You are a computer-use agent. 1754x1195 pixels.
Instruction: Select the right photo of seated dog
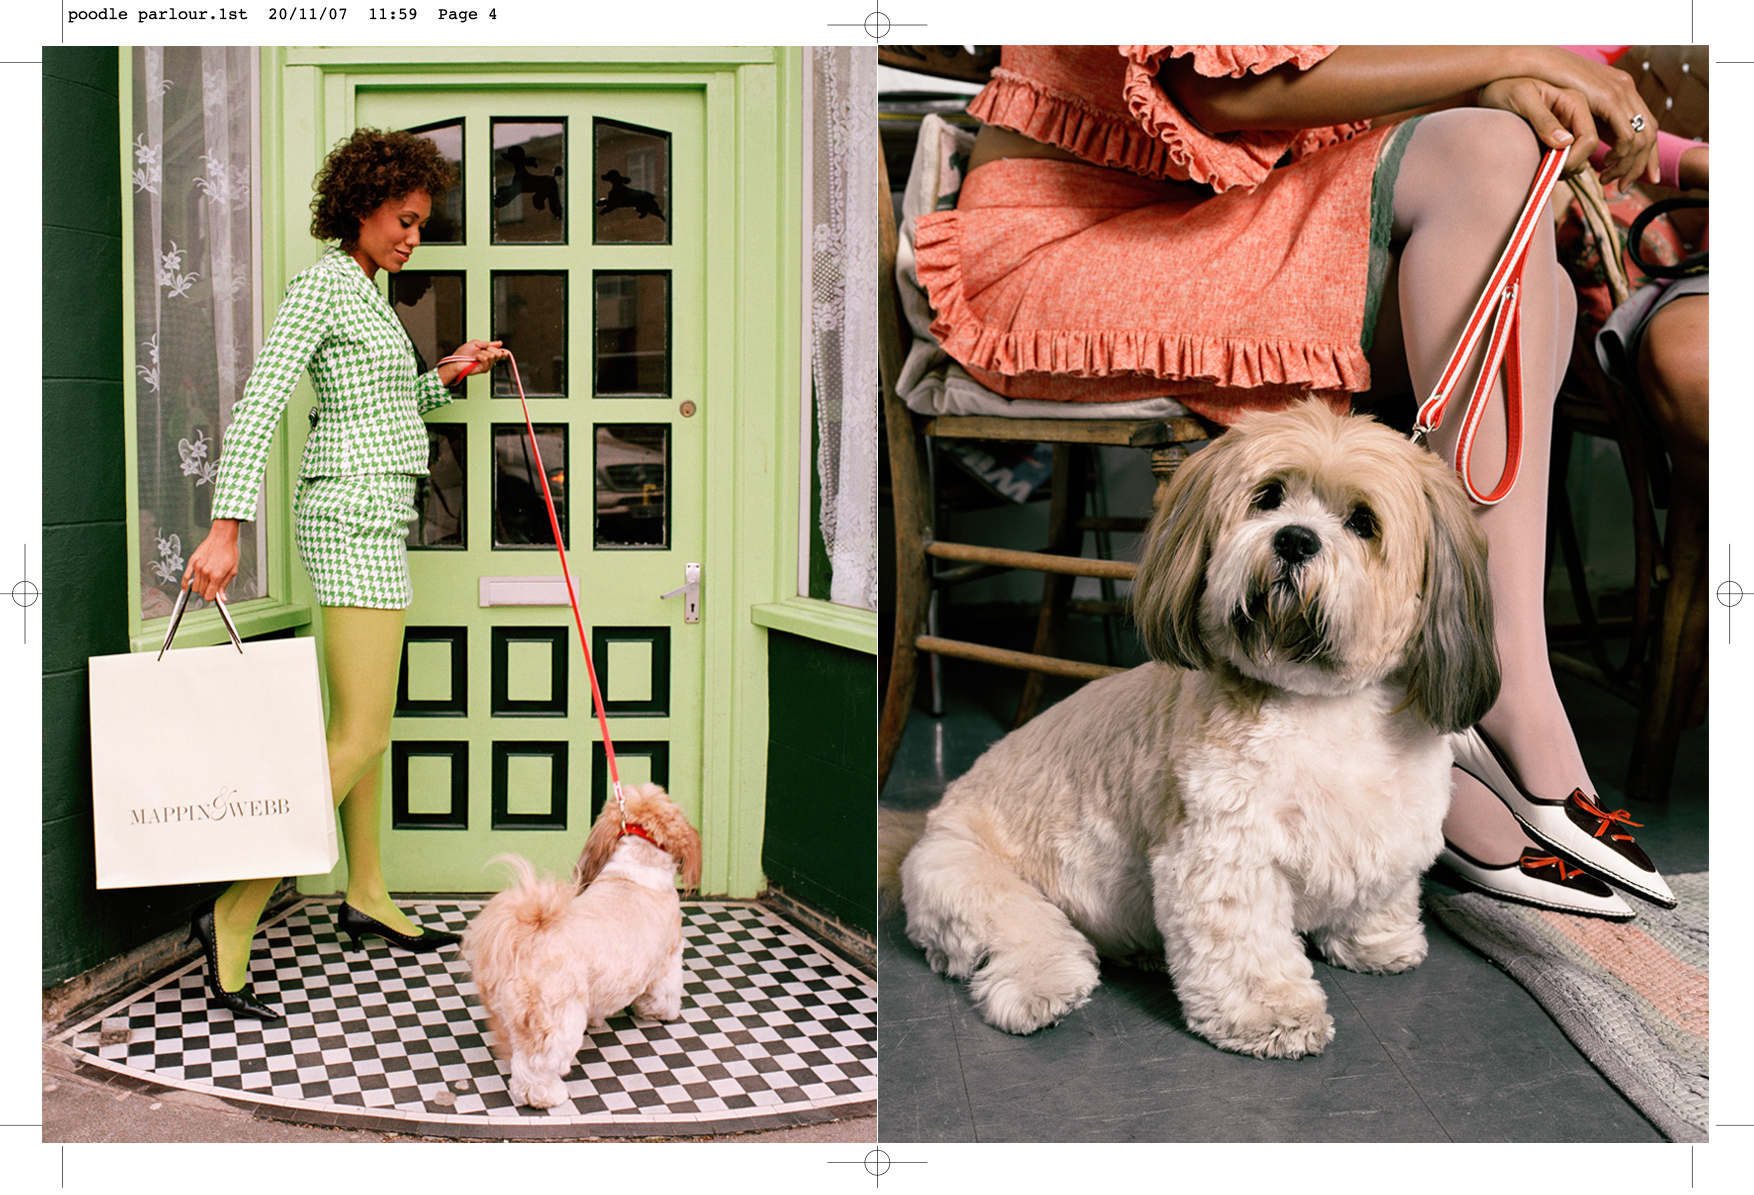pyautogui.click(x=1293, y=594)
